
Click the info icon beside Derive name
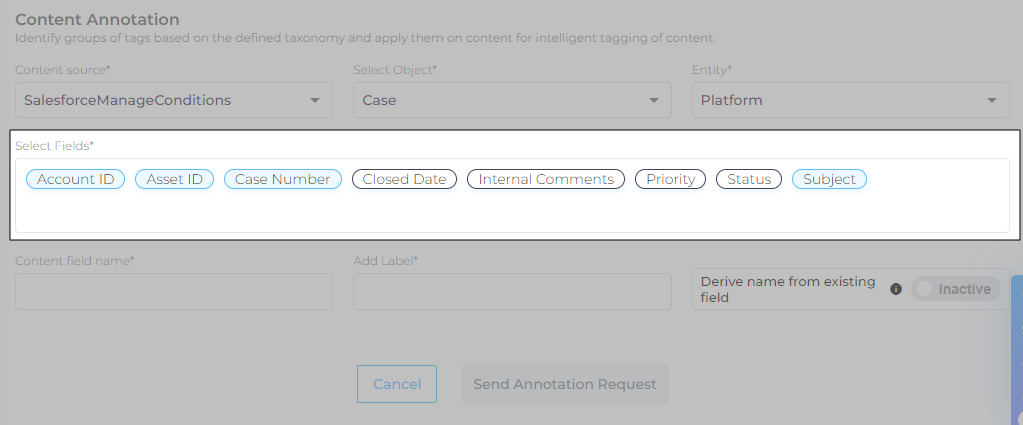point(896,289)
